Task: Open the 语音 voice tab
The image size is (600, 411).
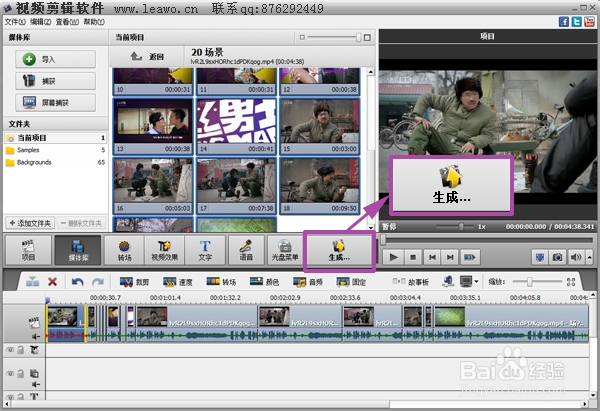Action: point(246,250)
